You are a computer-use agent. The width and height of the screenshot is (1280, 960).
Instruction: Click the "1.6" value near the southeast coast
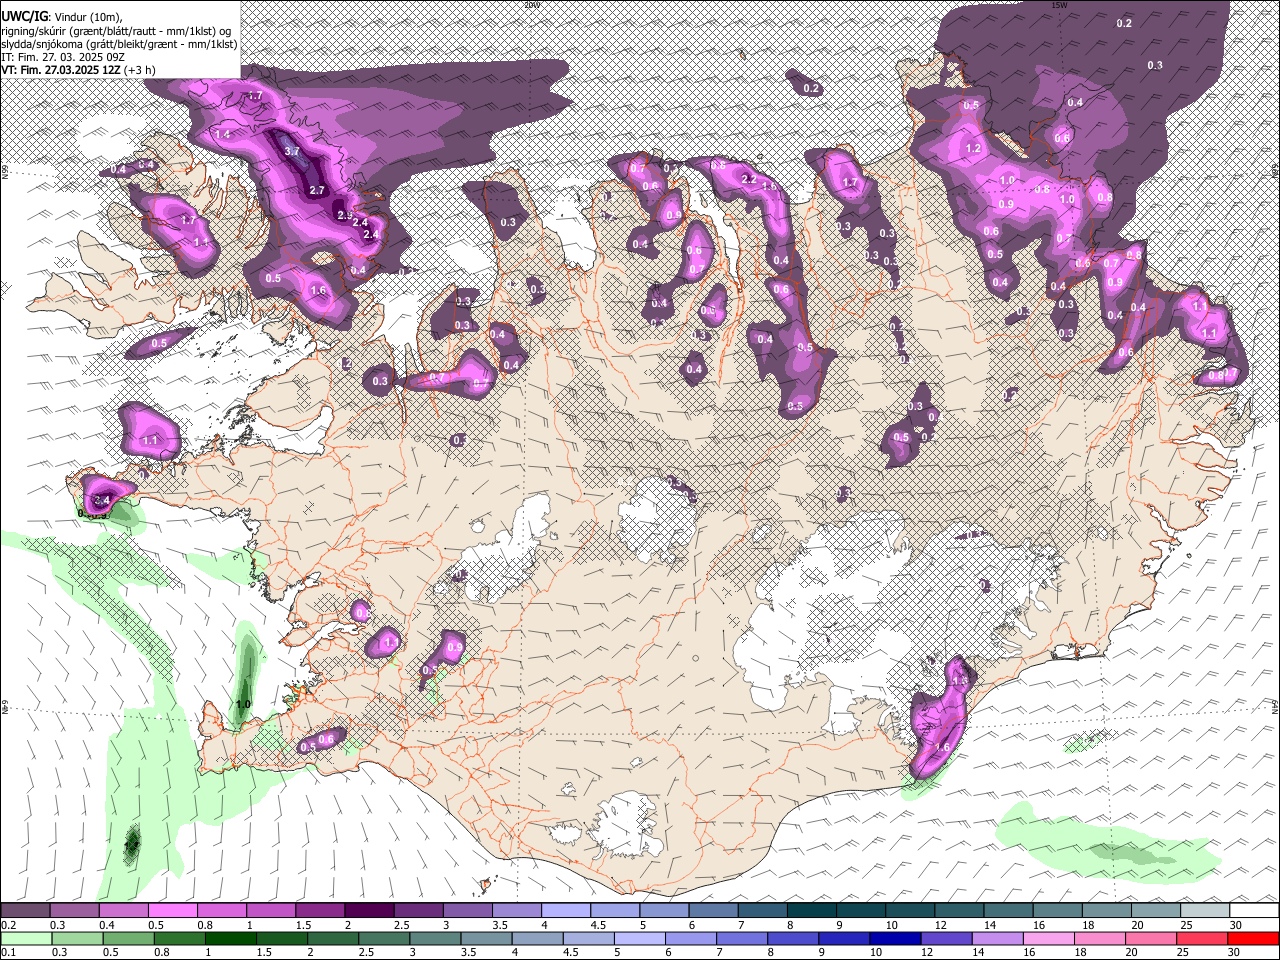point(942,747)
